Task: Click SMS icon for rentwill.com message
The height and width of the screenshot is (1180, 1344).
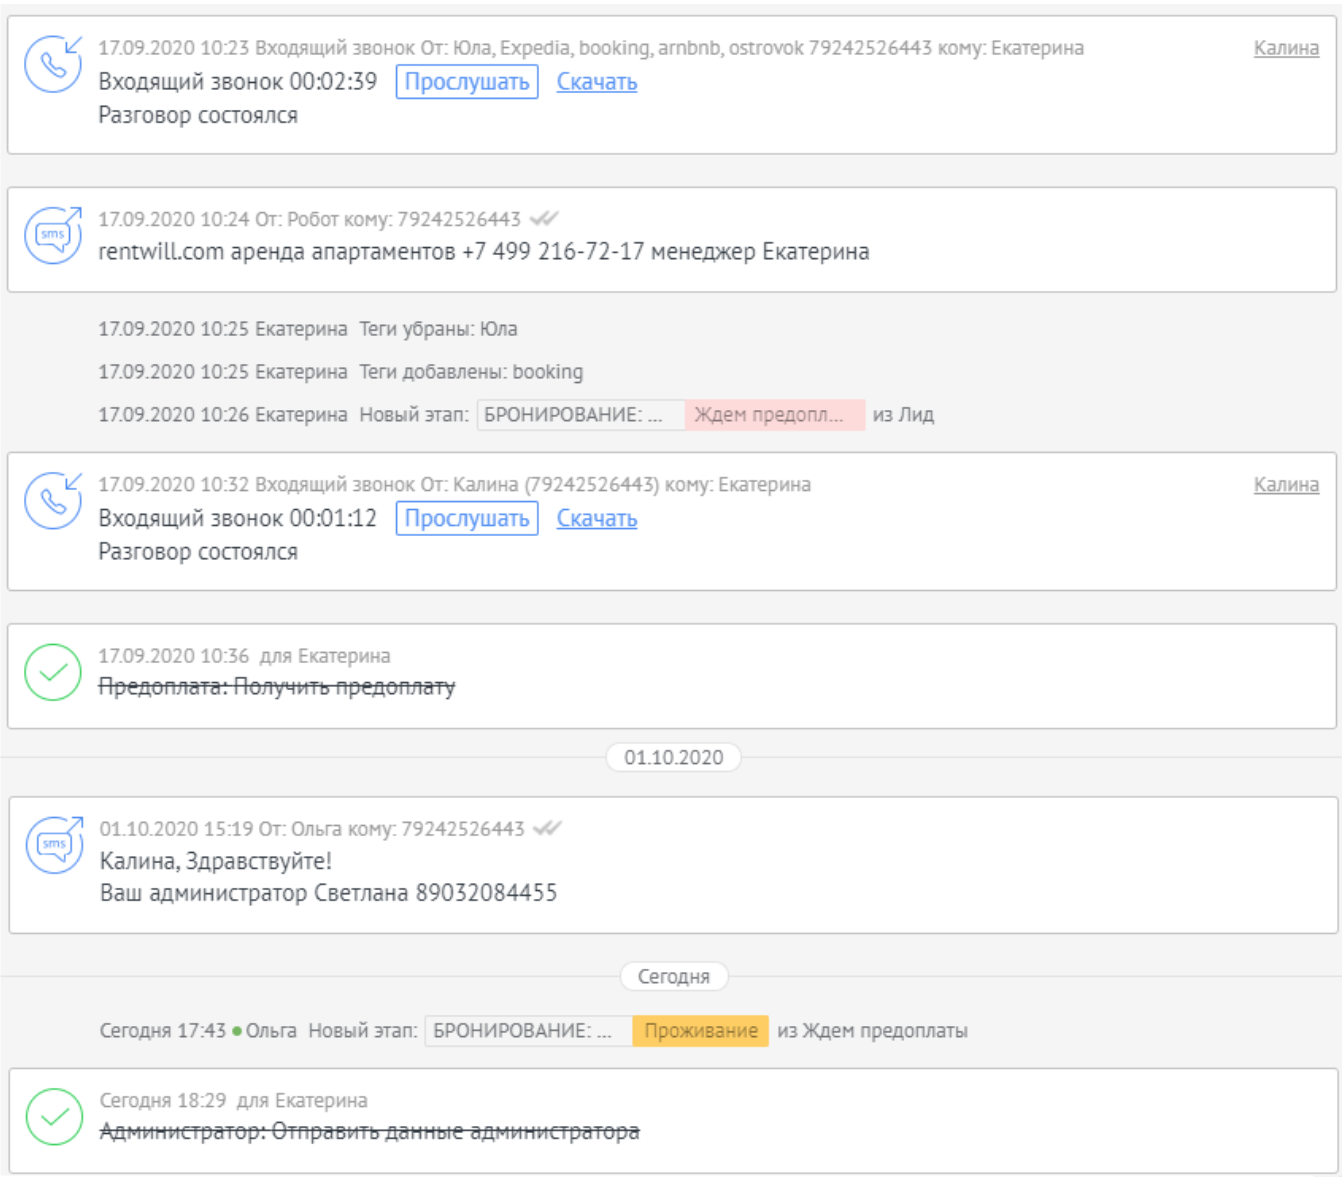Action: [53, 235]
